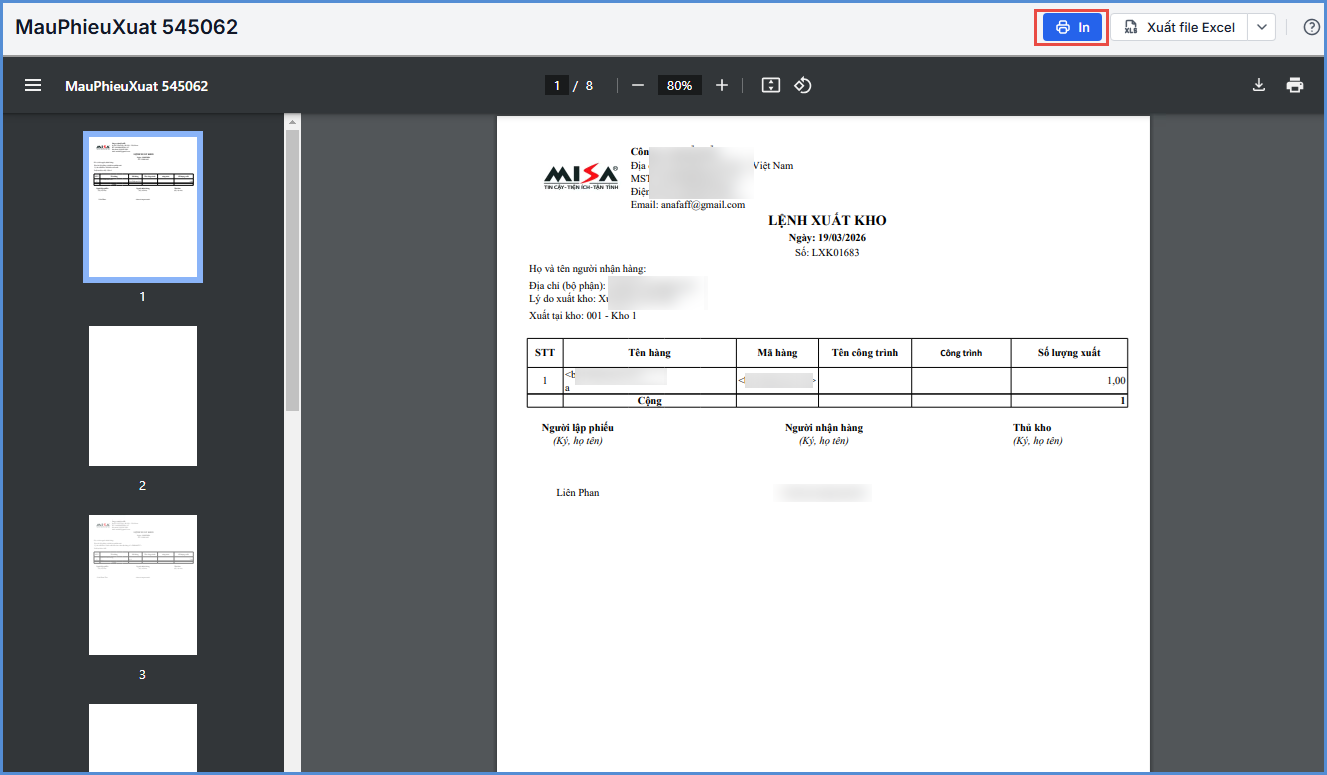Image resolution: width=1327 pixels, height=775 pixels.
Task: Click the MauPhieuXuat 545062 window title
Action: tap(127, 27)
